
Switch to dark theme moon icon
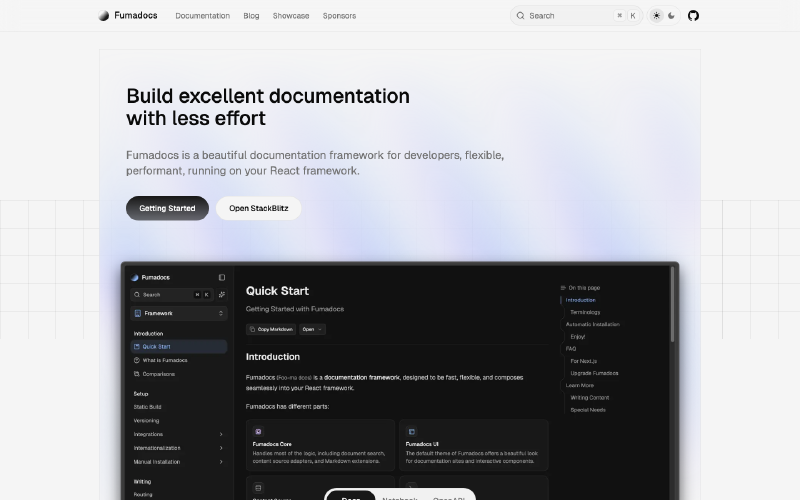tap(671, 16)
